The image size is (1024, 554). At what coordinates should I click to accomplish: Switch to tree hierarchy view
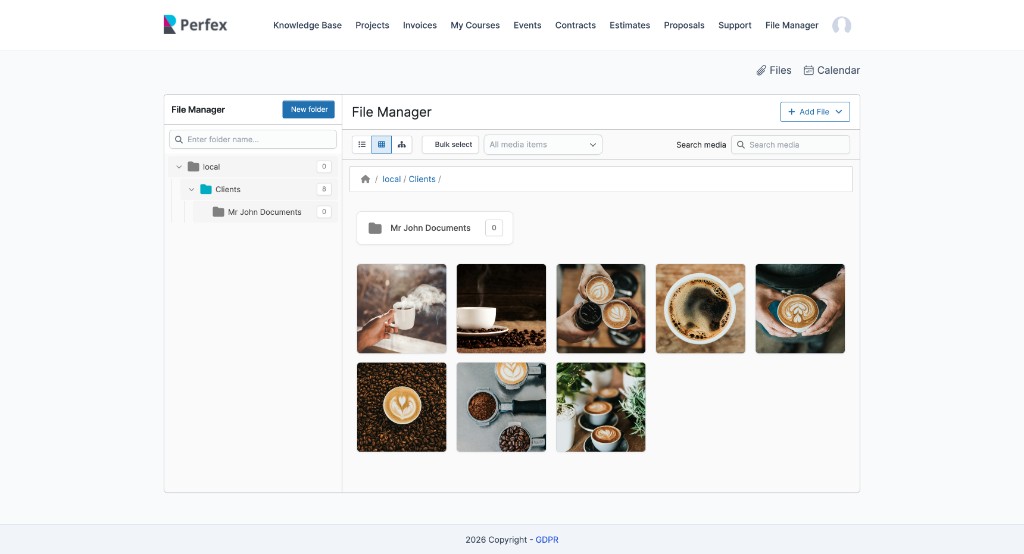pyautogui.click(x=401, y=145)
